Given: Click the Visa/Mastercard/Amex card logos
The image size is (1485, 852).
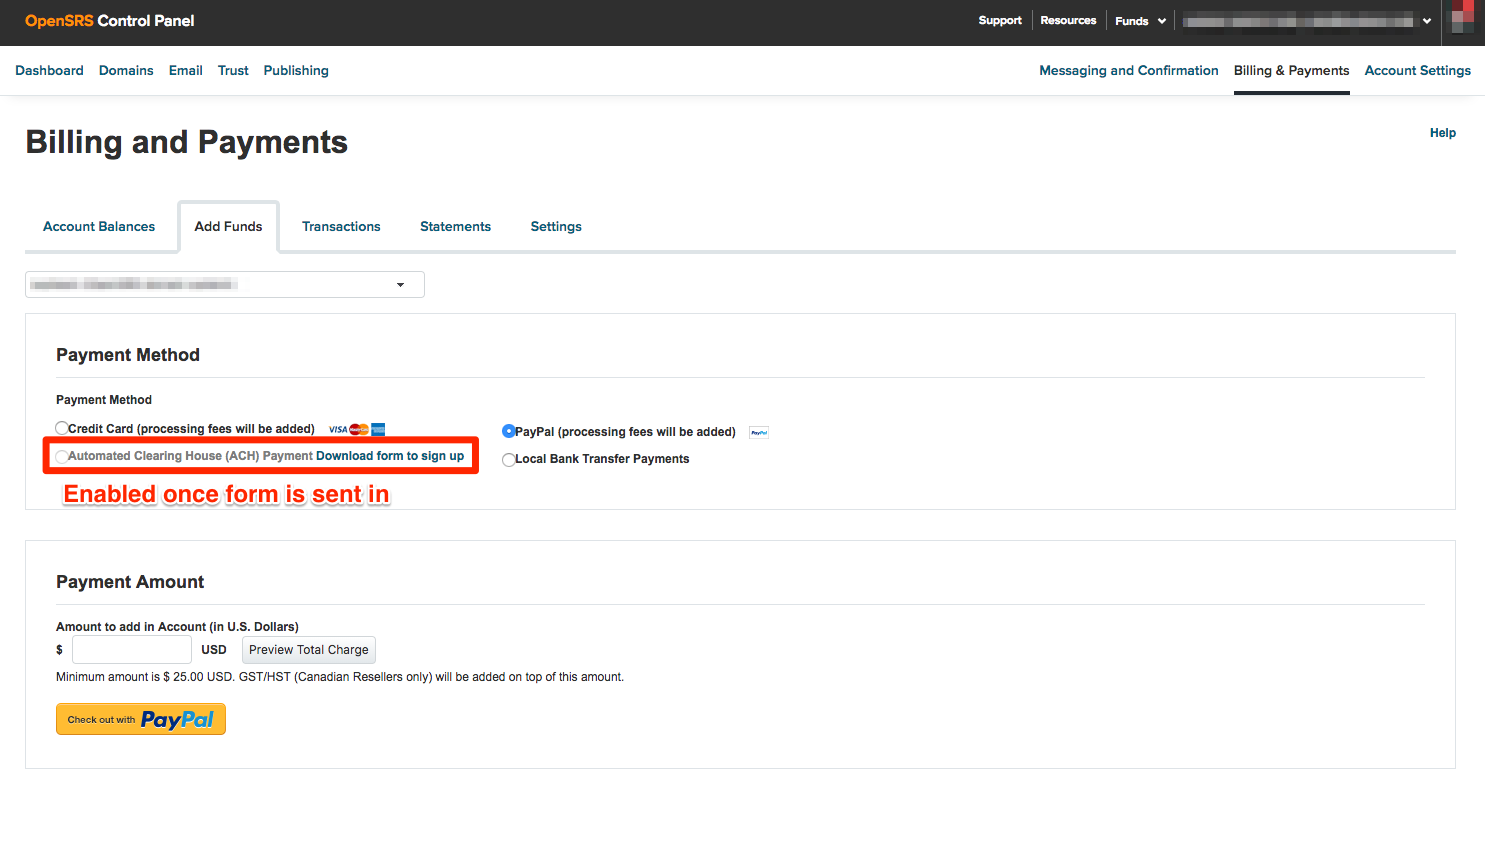Looking at the screenshot, I should coord(357,429).
